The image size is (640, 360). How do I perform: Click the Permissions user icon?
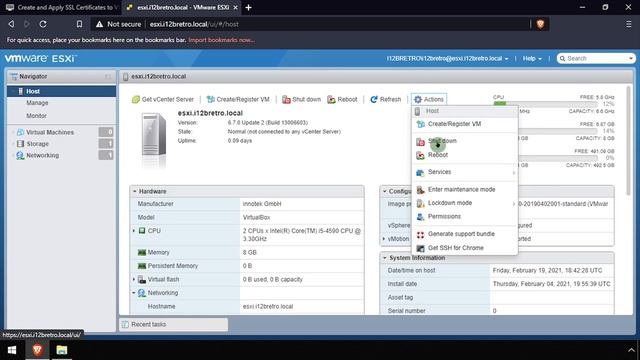(420, 217)
